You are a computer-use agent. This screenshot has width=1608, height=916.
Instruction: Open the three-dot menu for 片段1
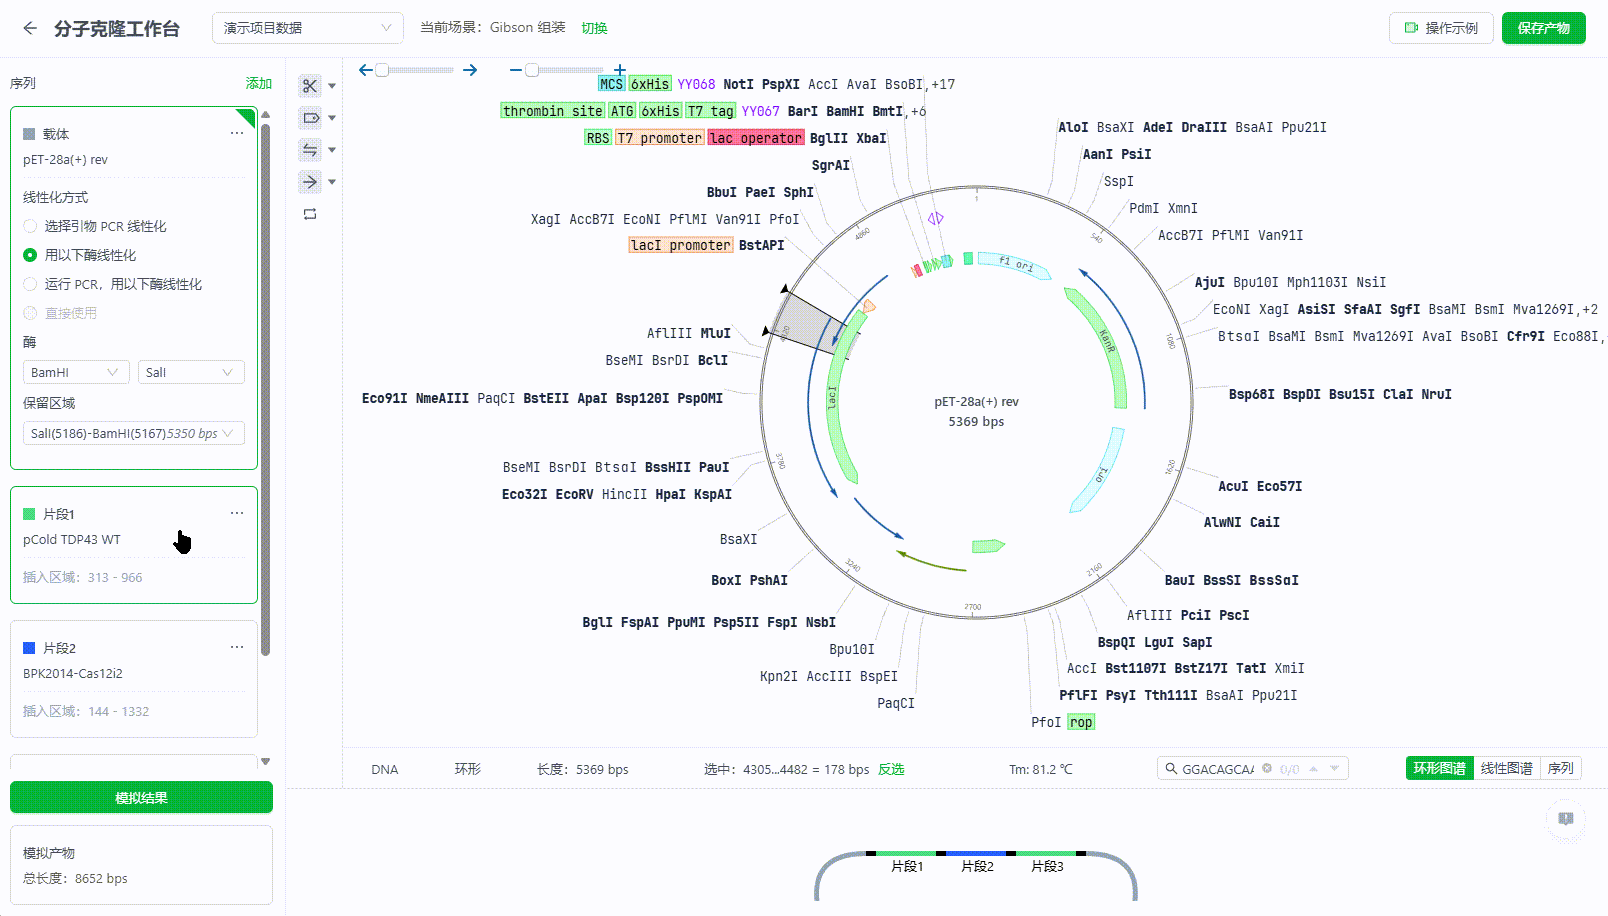pos(237,513)
